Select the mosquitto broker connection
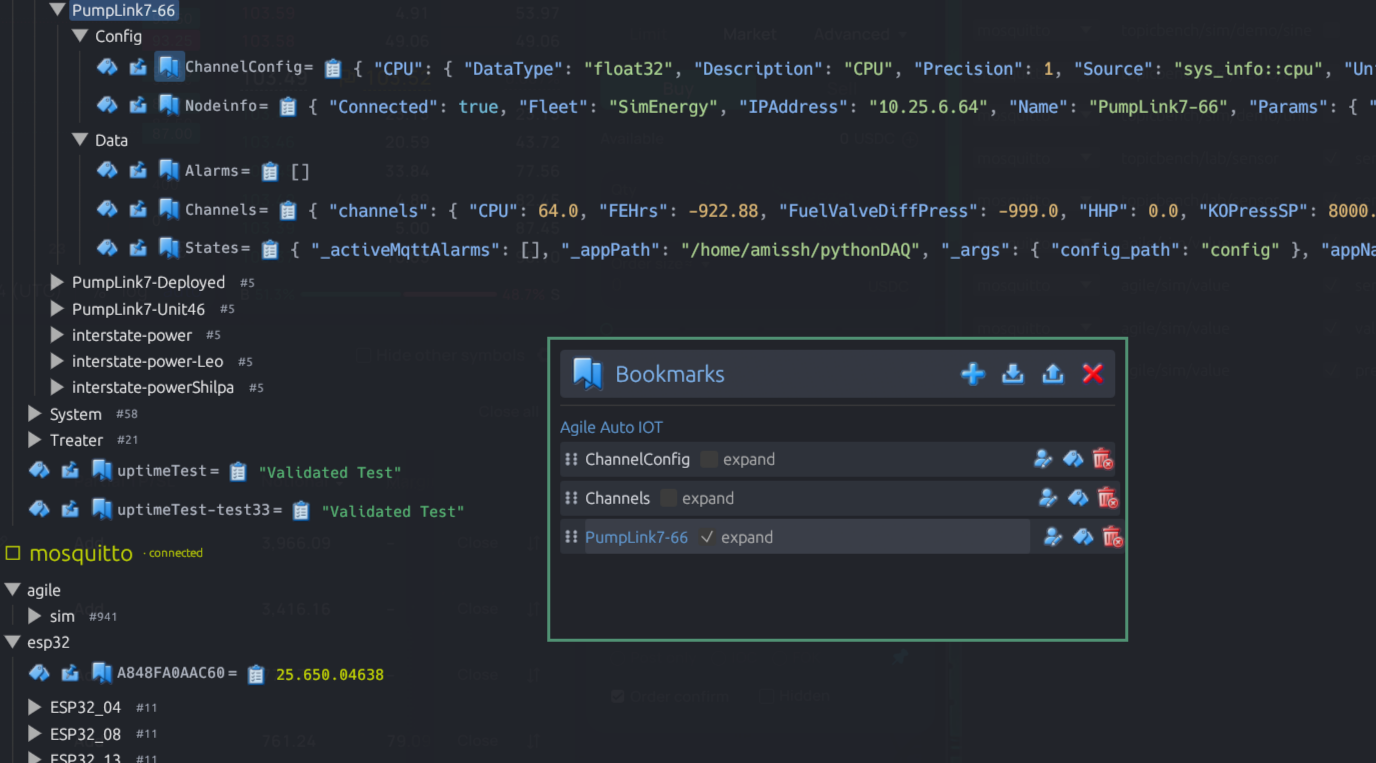This screenshot has height=763, width=1376. click(x=81, y=553)
